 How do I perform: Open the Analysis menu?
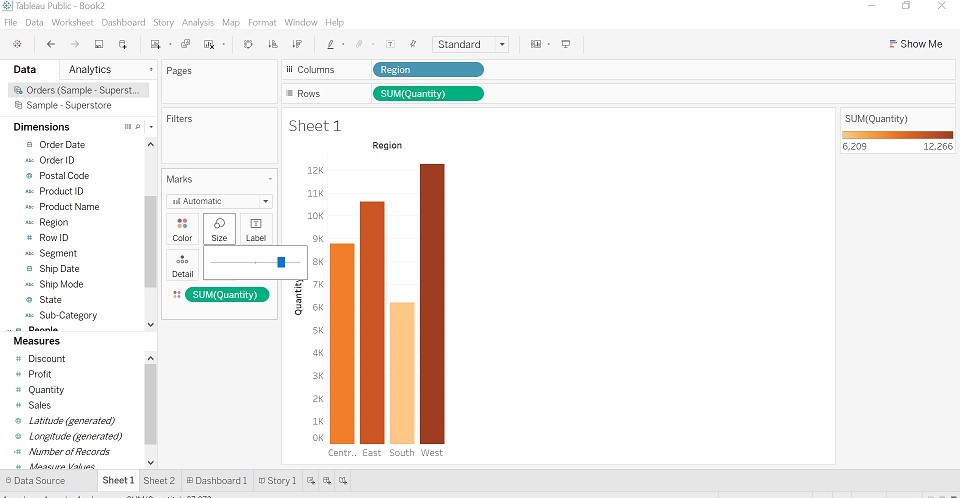click(x=198, y=22)
